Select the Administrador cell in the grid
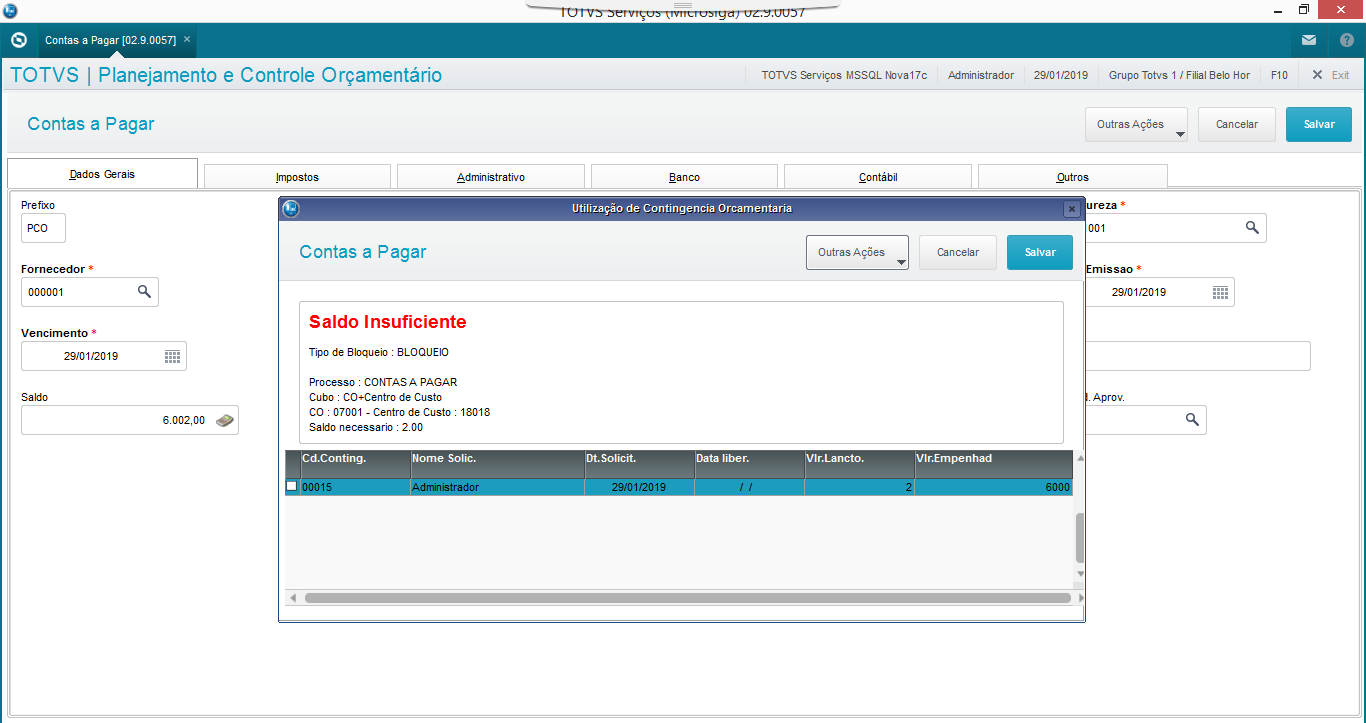This screenshot has width=1366, height=723. (498, 487)
